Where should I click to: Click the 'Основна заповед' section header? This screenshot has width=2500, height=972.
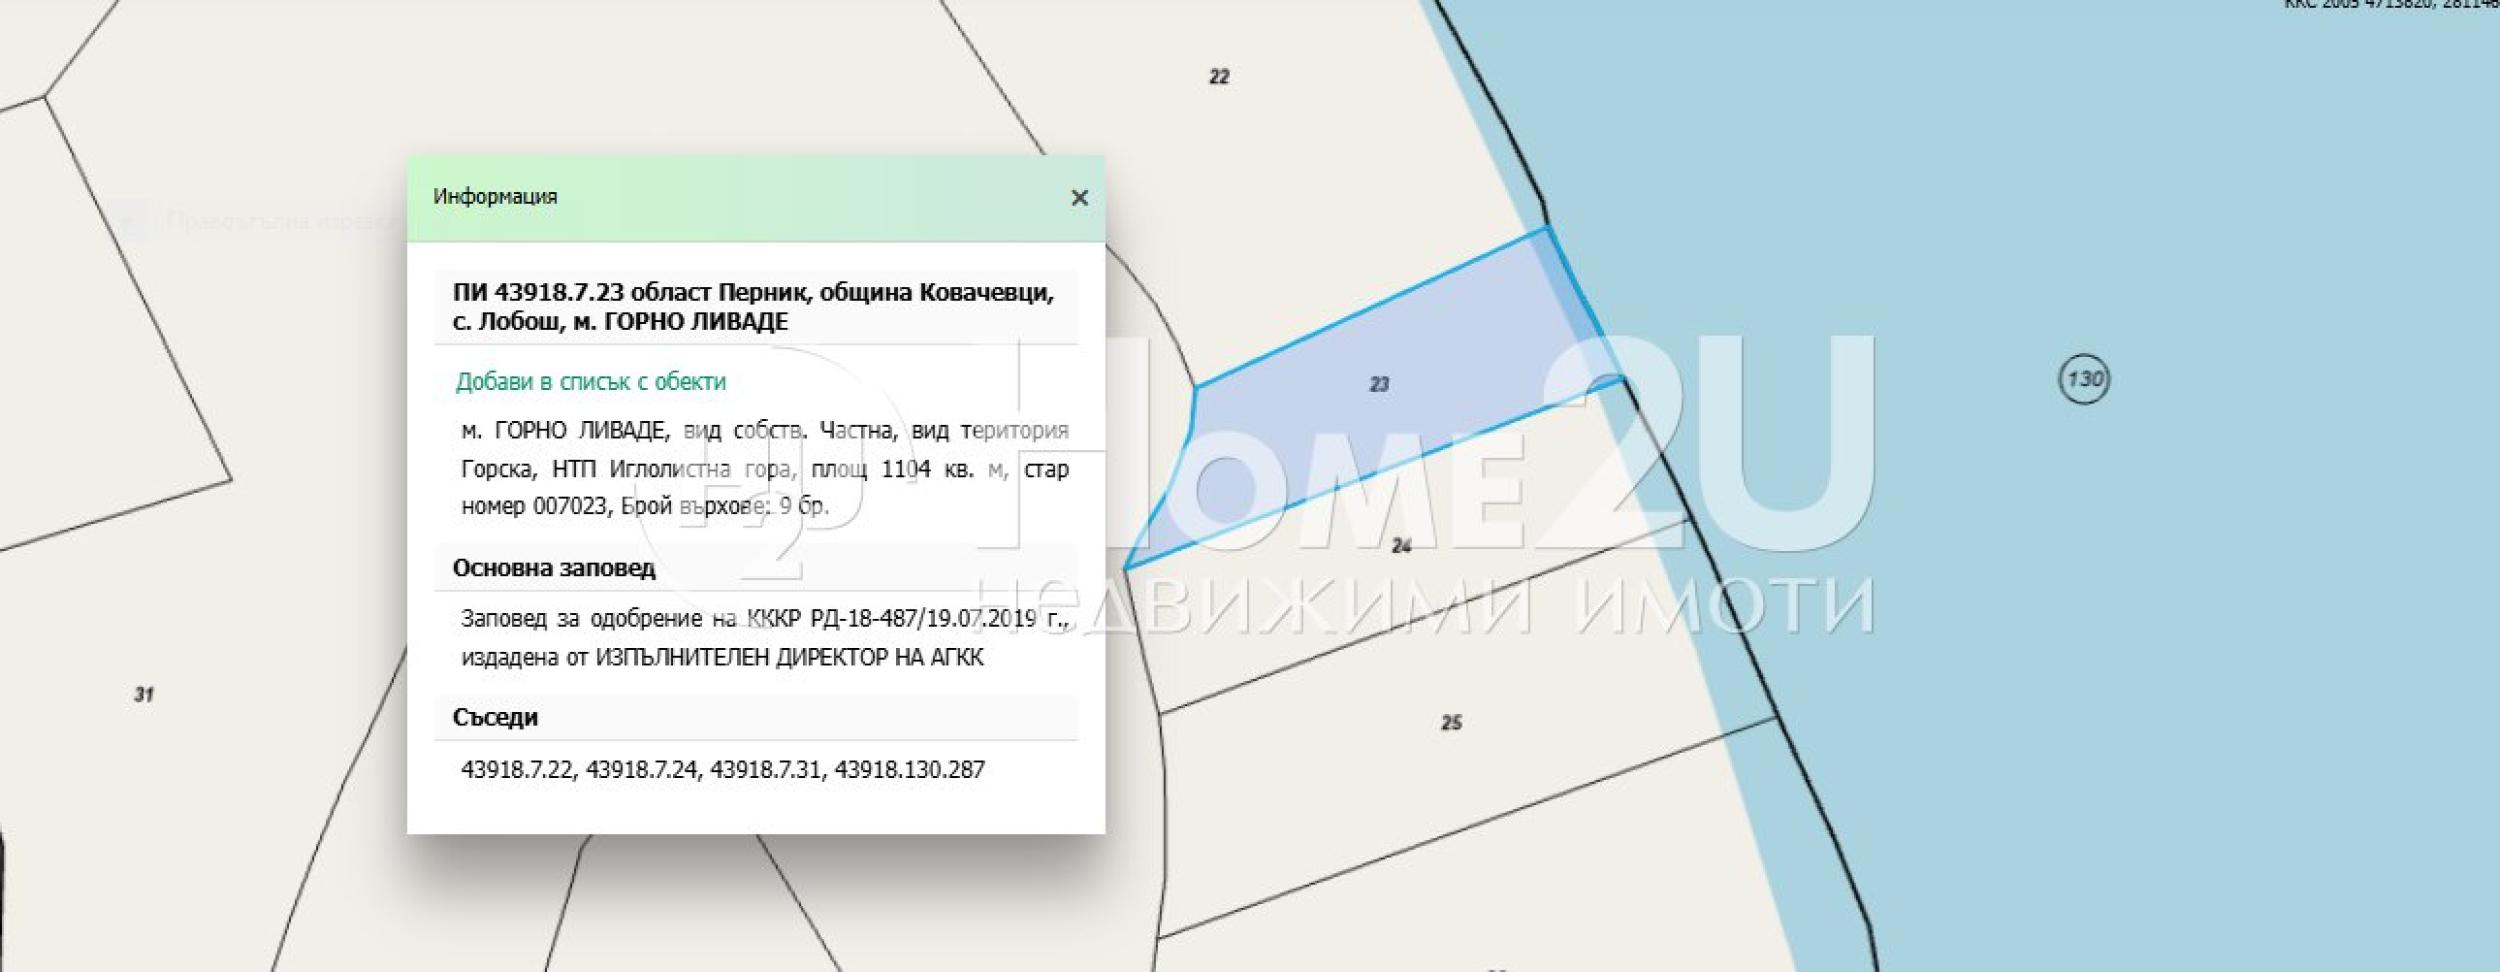point(554,569)
